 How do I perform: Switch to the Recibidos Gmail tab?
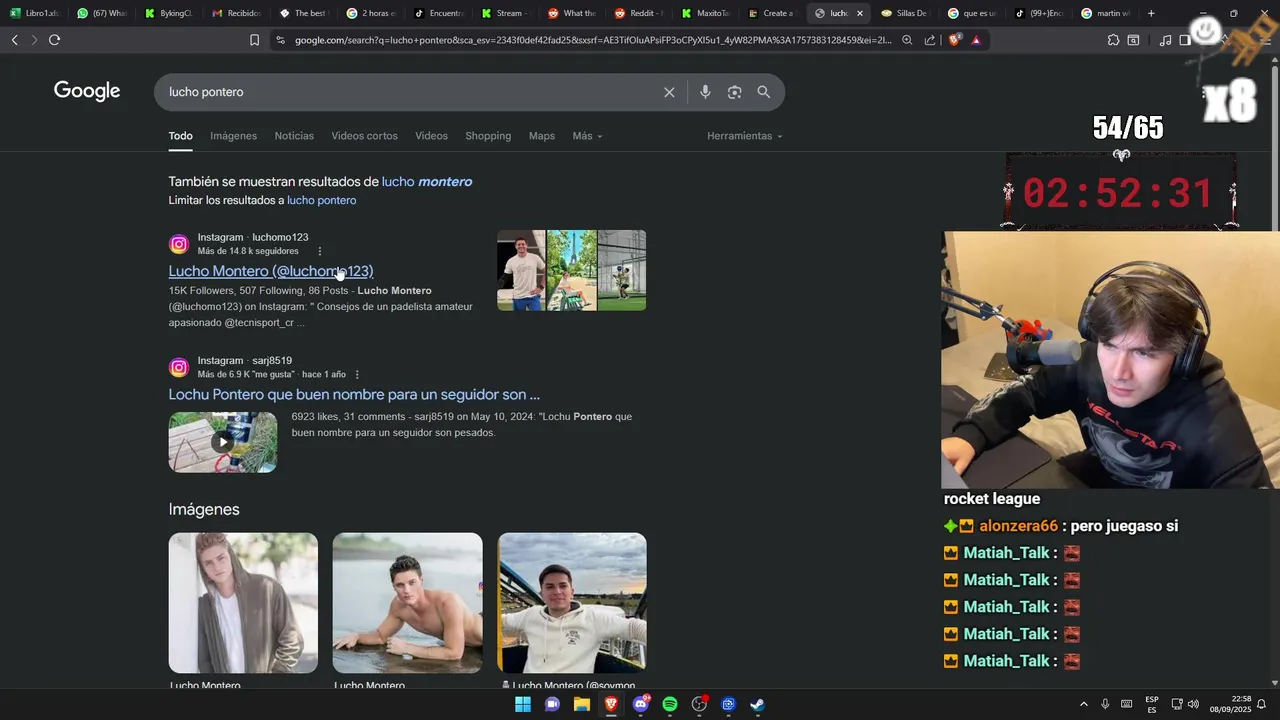coord(236,13)
